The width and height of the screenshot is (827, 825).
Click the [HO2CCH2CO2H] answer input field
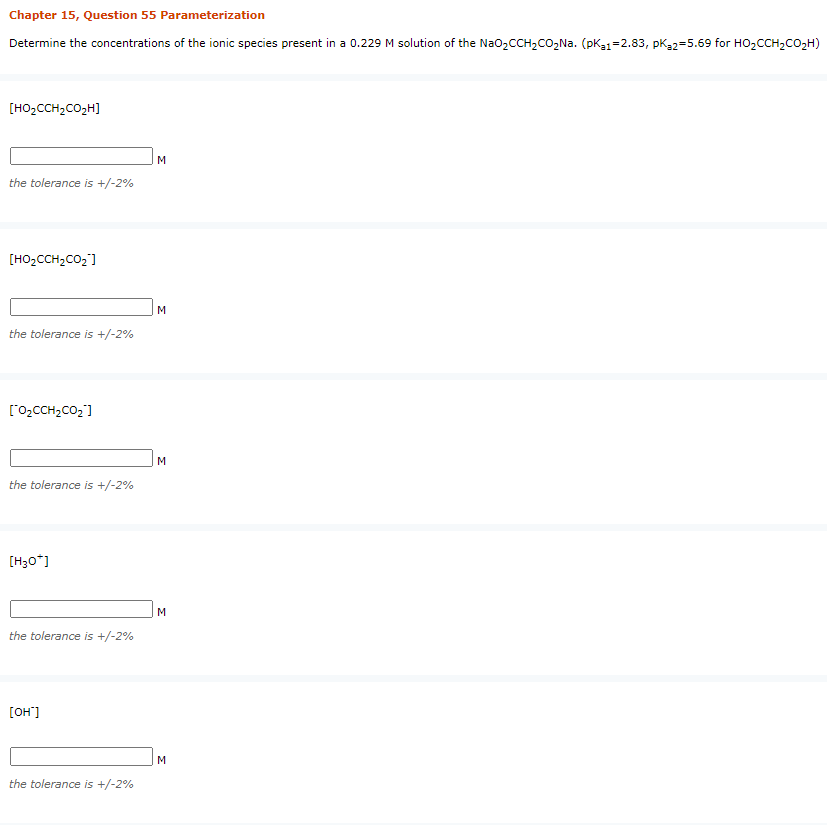(x=80, y=155)
